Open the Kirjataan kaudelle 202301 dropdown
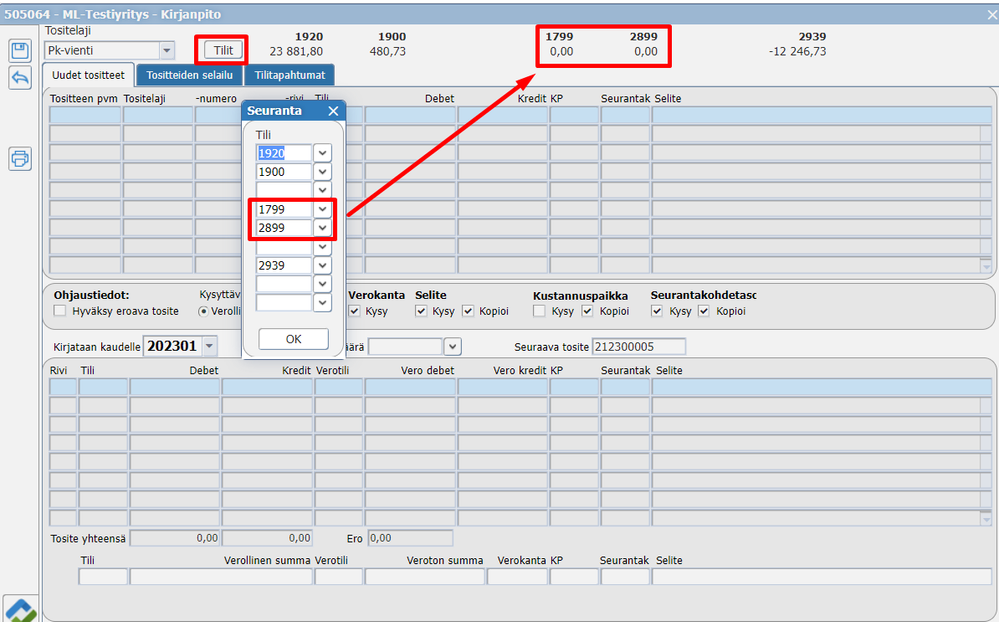This screenshot has width=999, height=622. (210, 346)
